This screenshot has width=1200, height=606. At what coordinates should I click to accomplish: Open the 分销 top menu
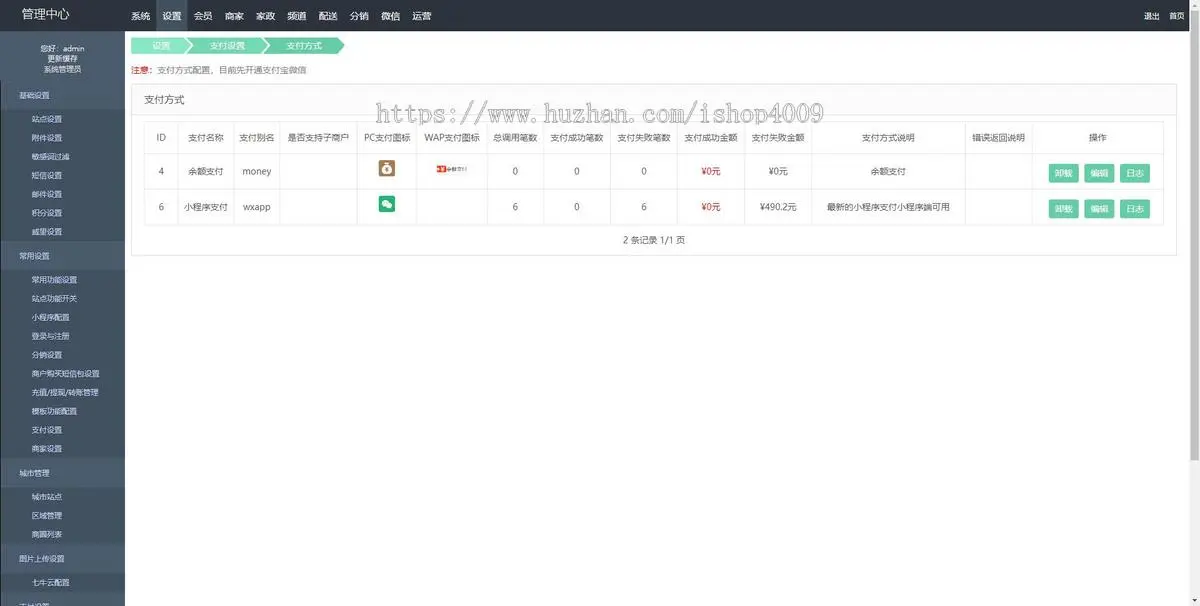coord(359,16)
